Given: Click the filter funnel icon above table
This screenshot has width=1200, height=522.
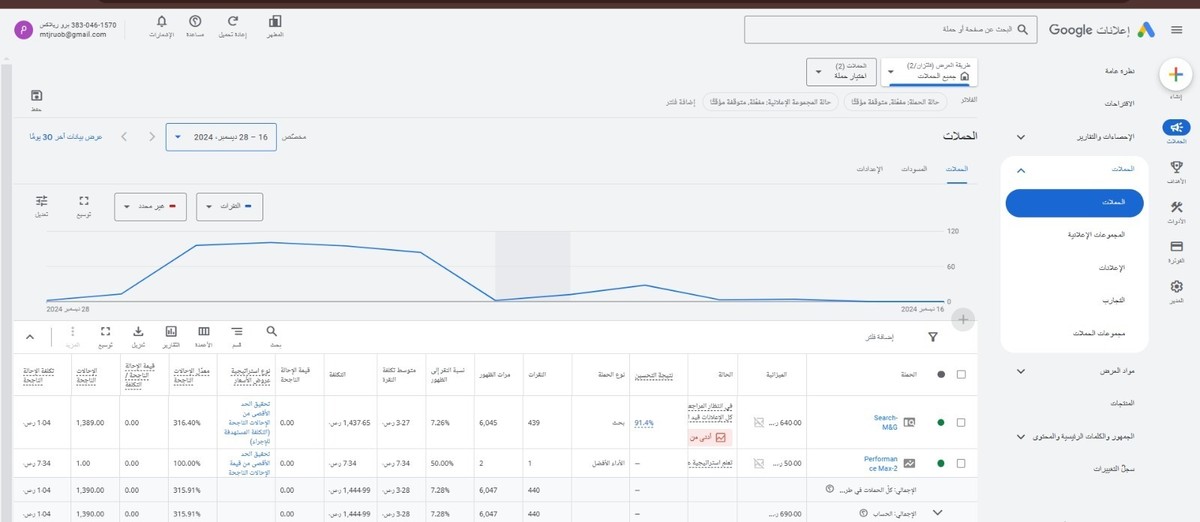Looking at the screenshot, I should coord(933,338).
